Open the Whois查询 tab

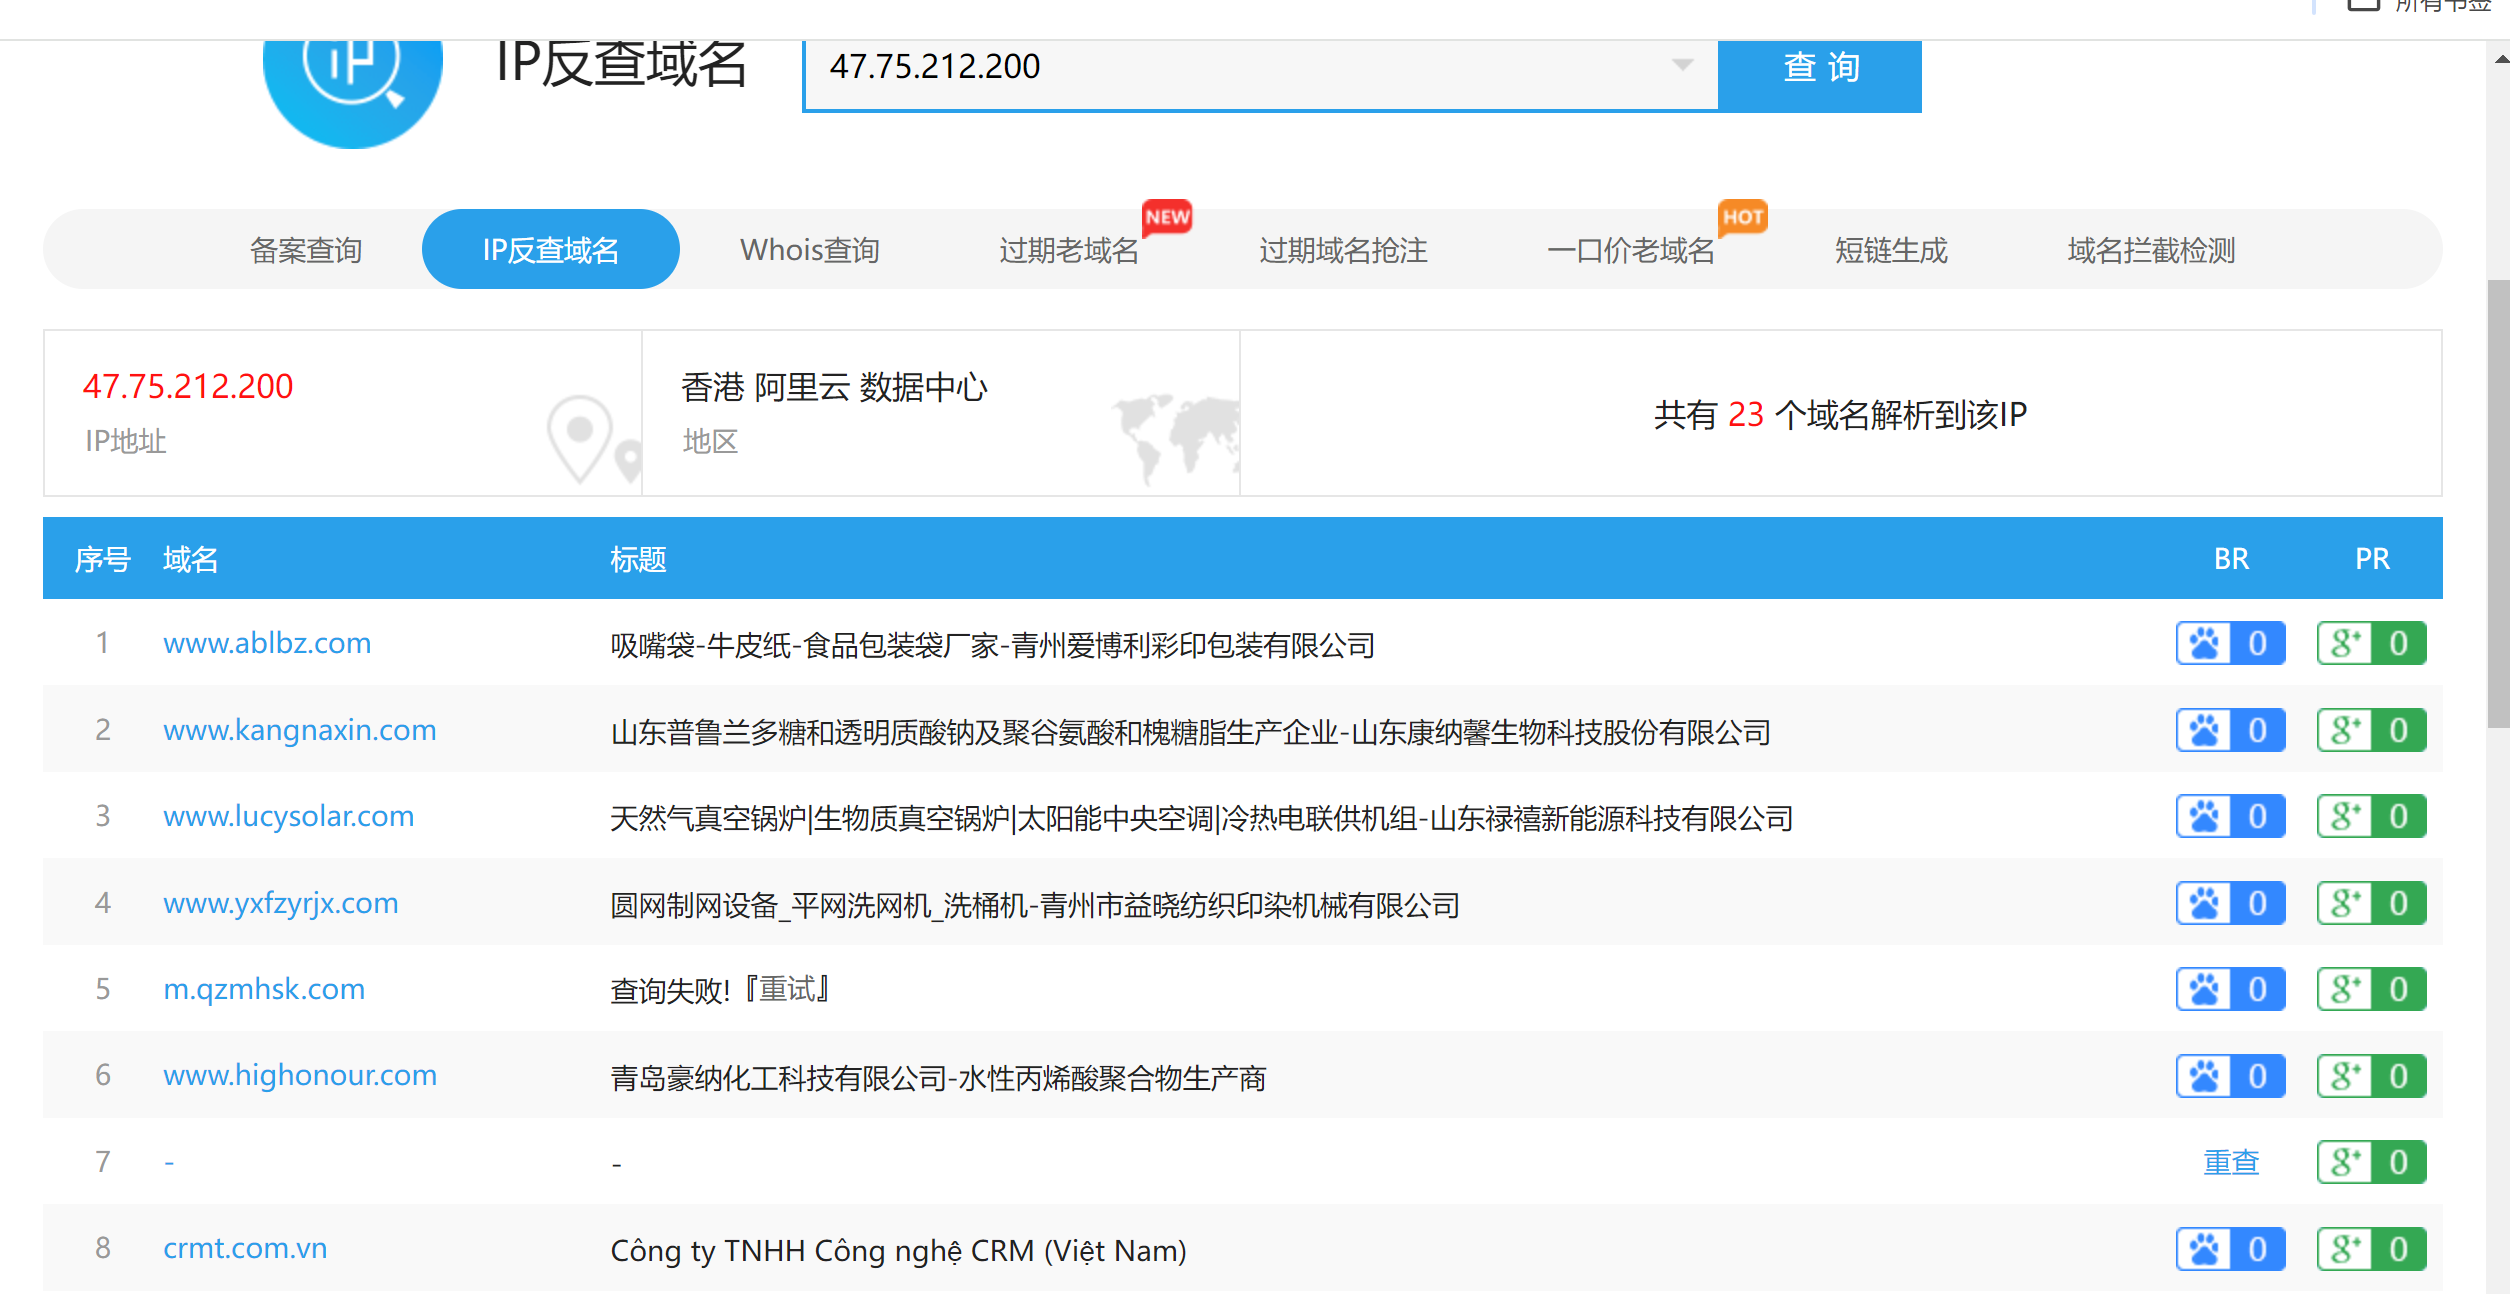[x=810, y=250]
